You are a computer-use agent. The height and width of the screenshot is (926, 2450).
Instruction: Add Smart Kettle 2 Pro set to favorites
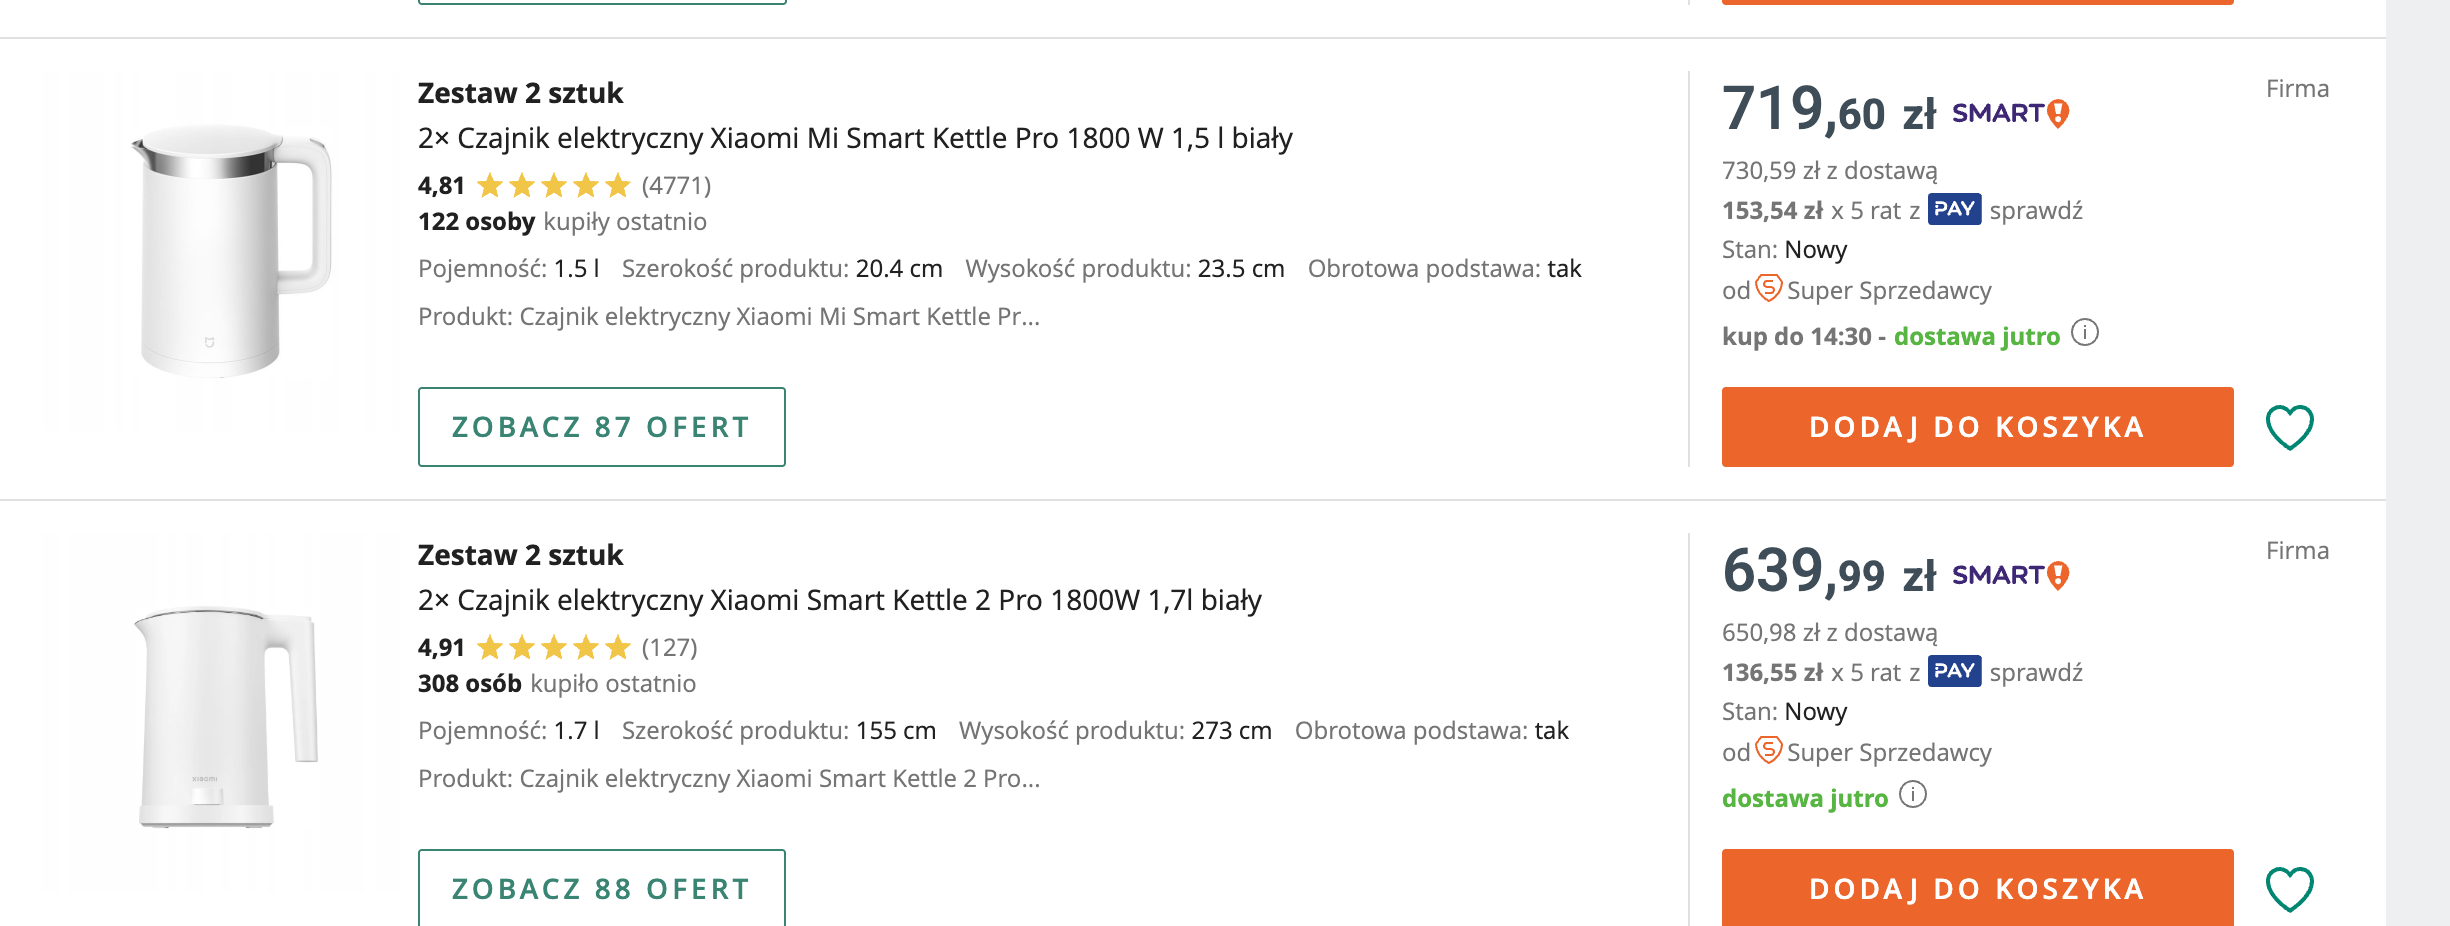tap(2289, 889)
